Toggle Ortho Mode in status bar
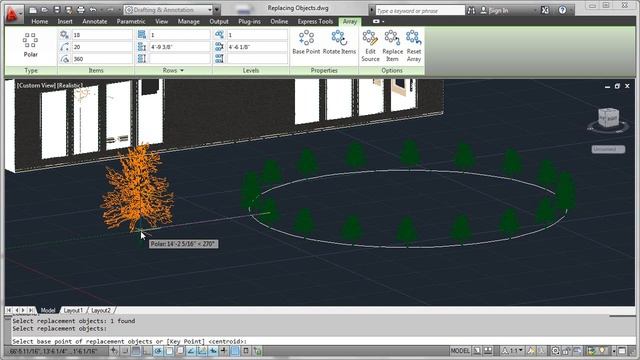 (x=147, y=351)
